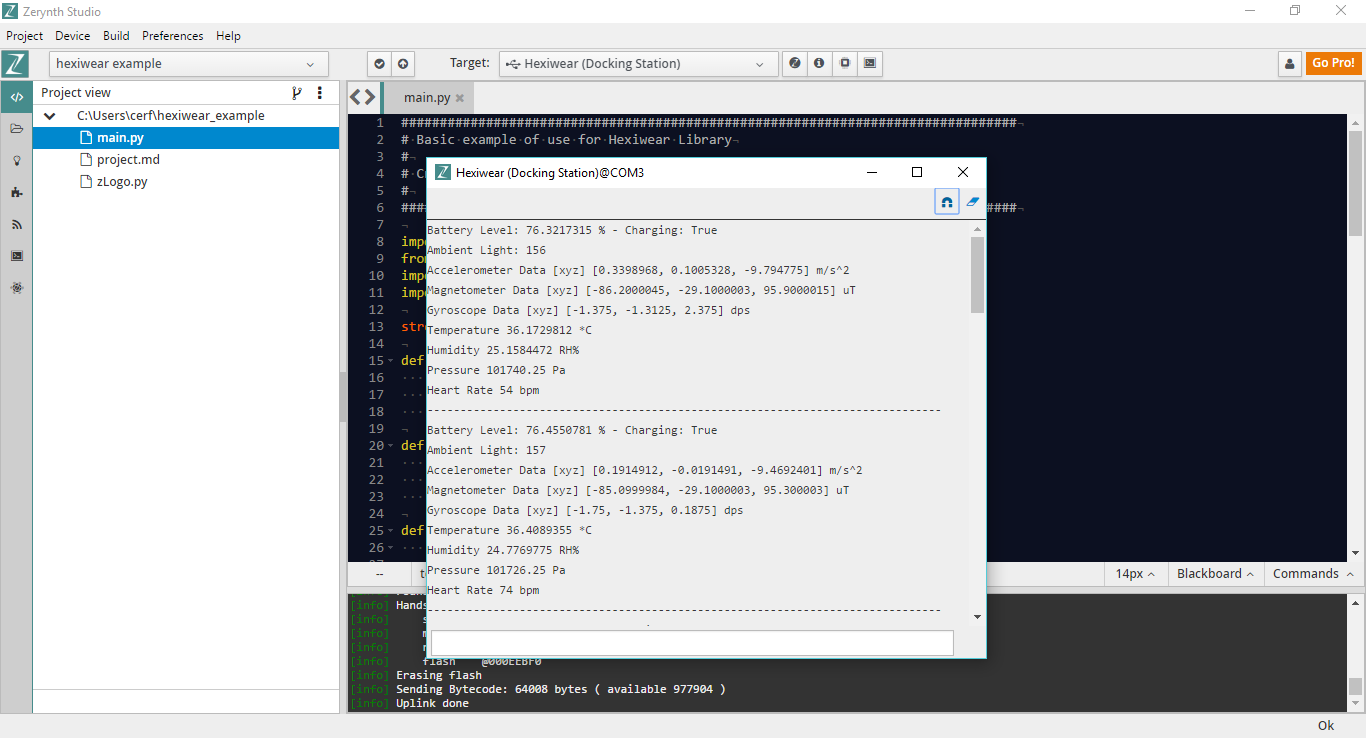This screenshot has width=1366, height=738.
Task: Click the serial console text input field
Action: coord(692,643)
